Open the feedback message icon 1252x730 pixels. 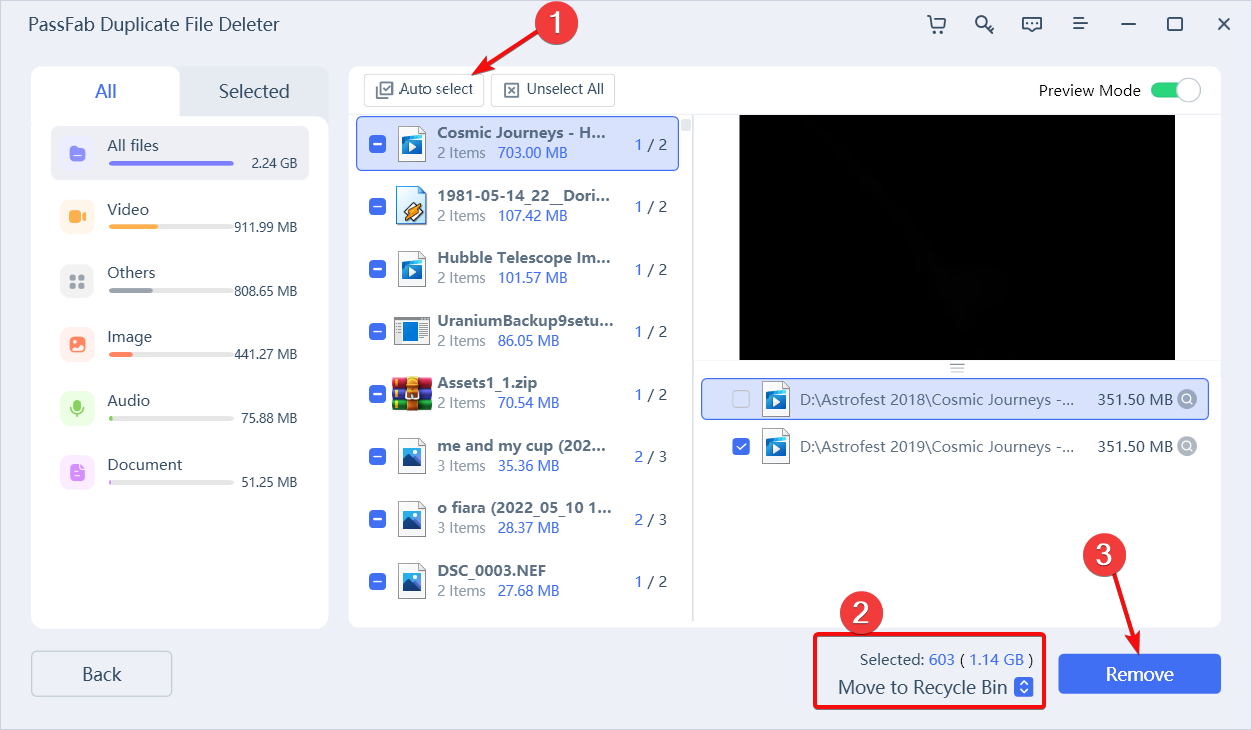(1032, 24)
